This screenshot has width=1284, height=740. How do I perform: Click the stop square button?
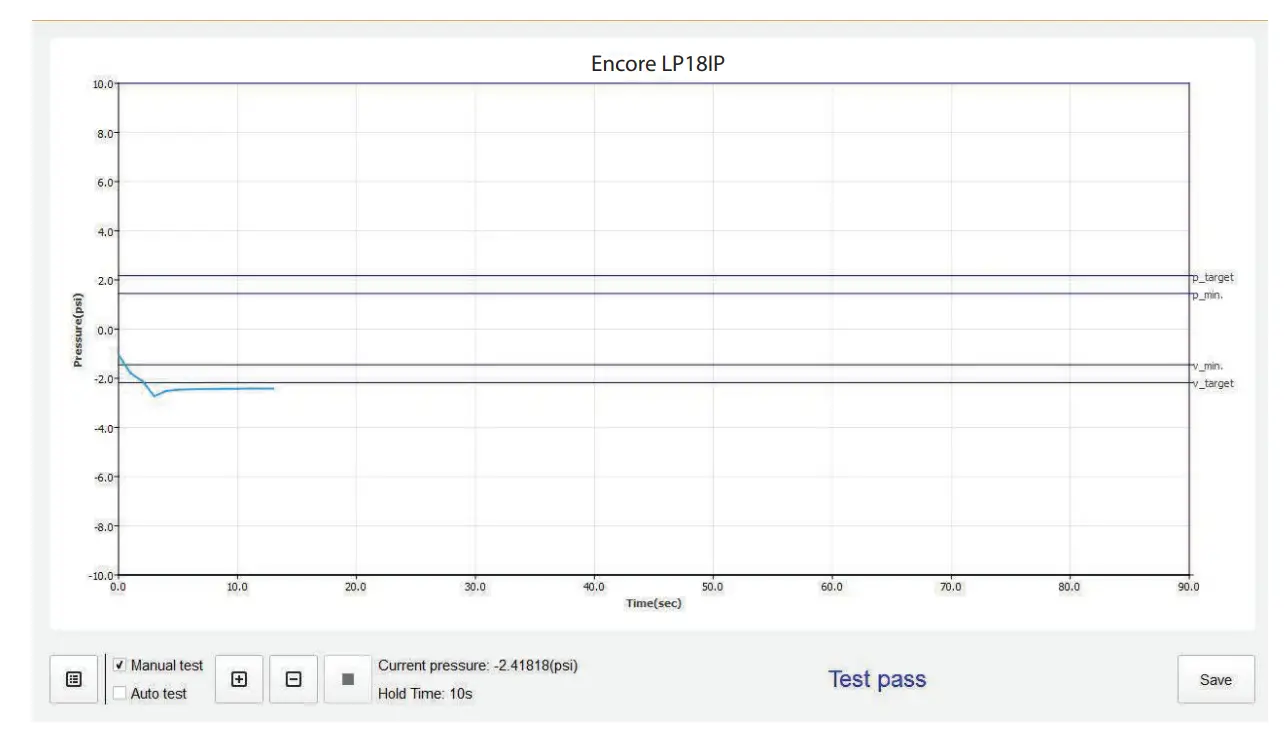click(x=348, y=679)
